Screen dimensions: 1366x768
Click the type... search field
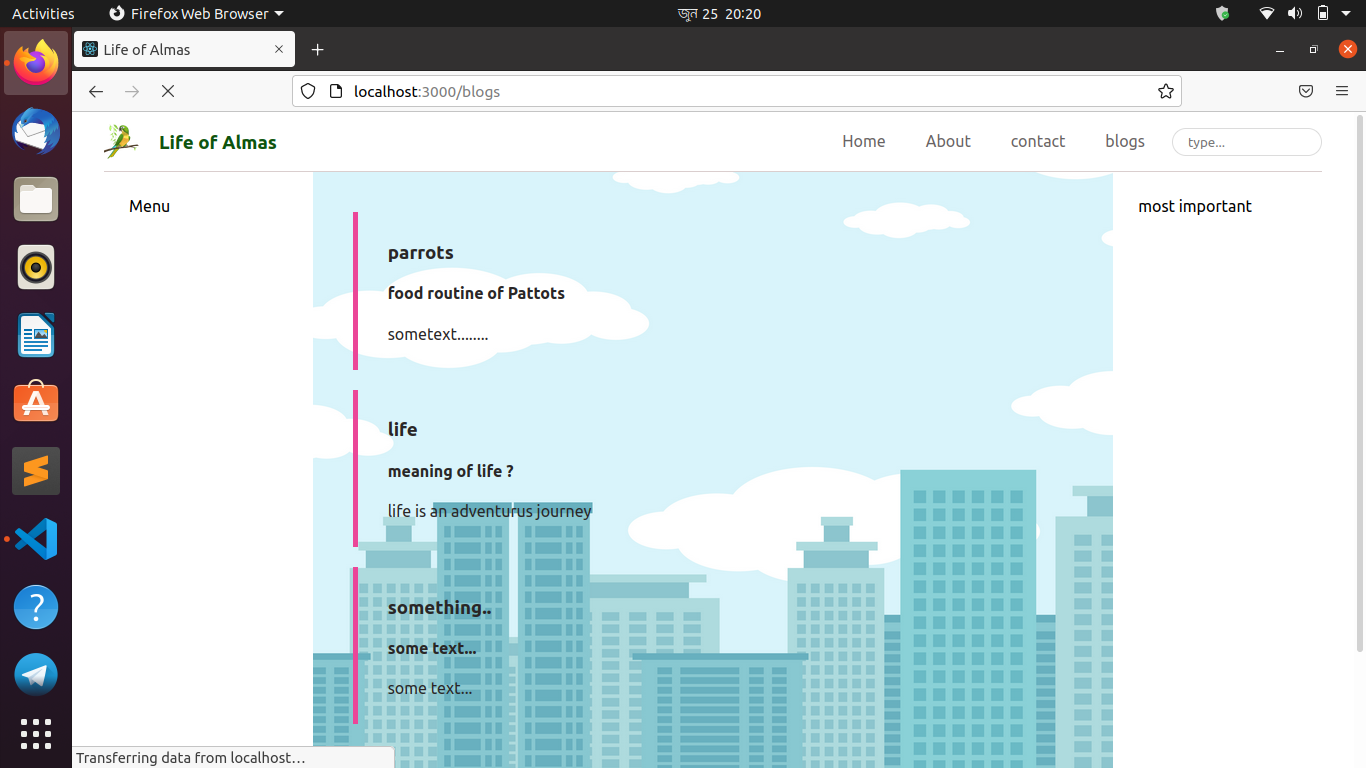1246,141
